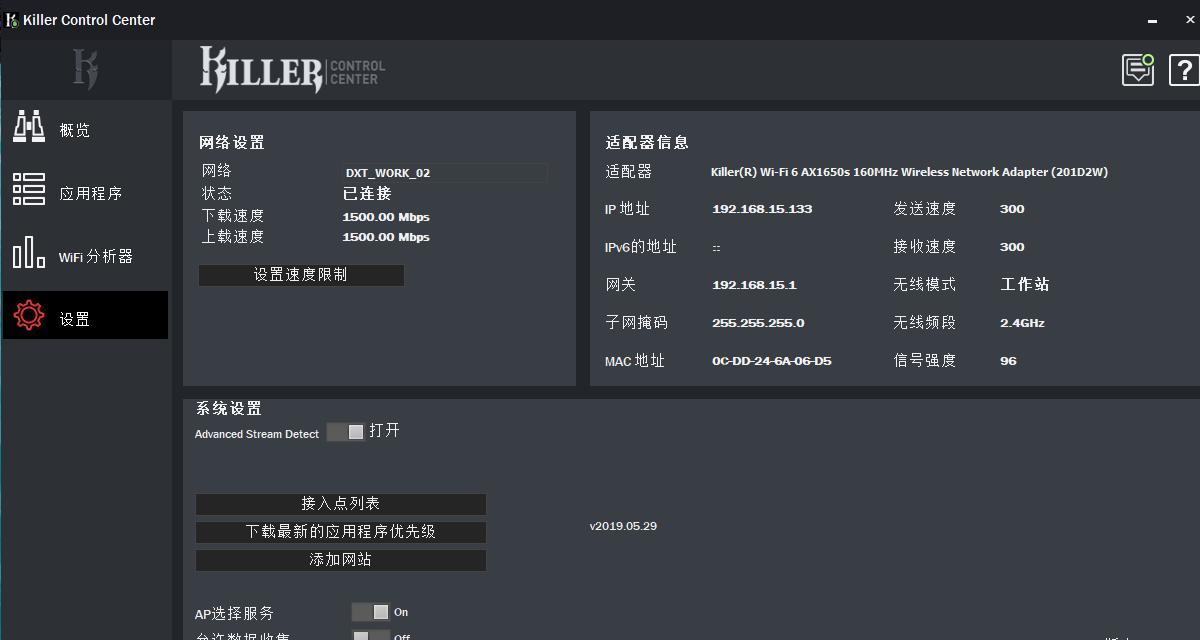Click the 添加网站 button
The height and width of the screenshot is (640, 1200).
[341, 560]
